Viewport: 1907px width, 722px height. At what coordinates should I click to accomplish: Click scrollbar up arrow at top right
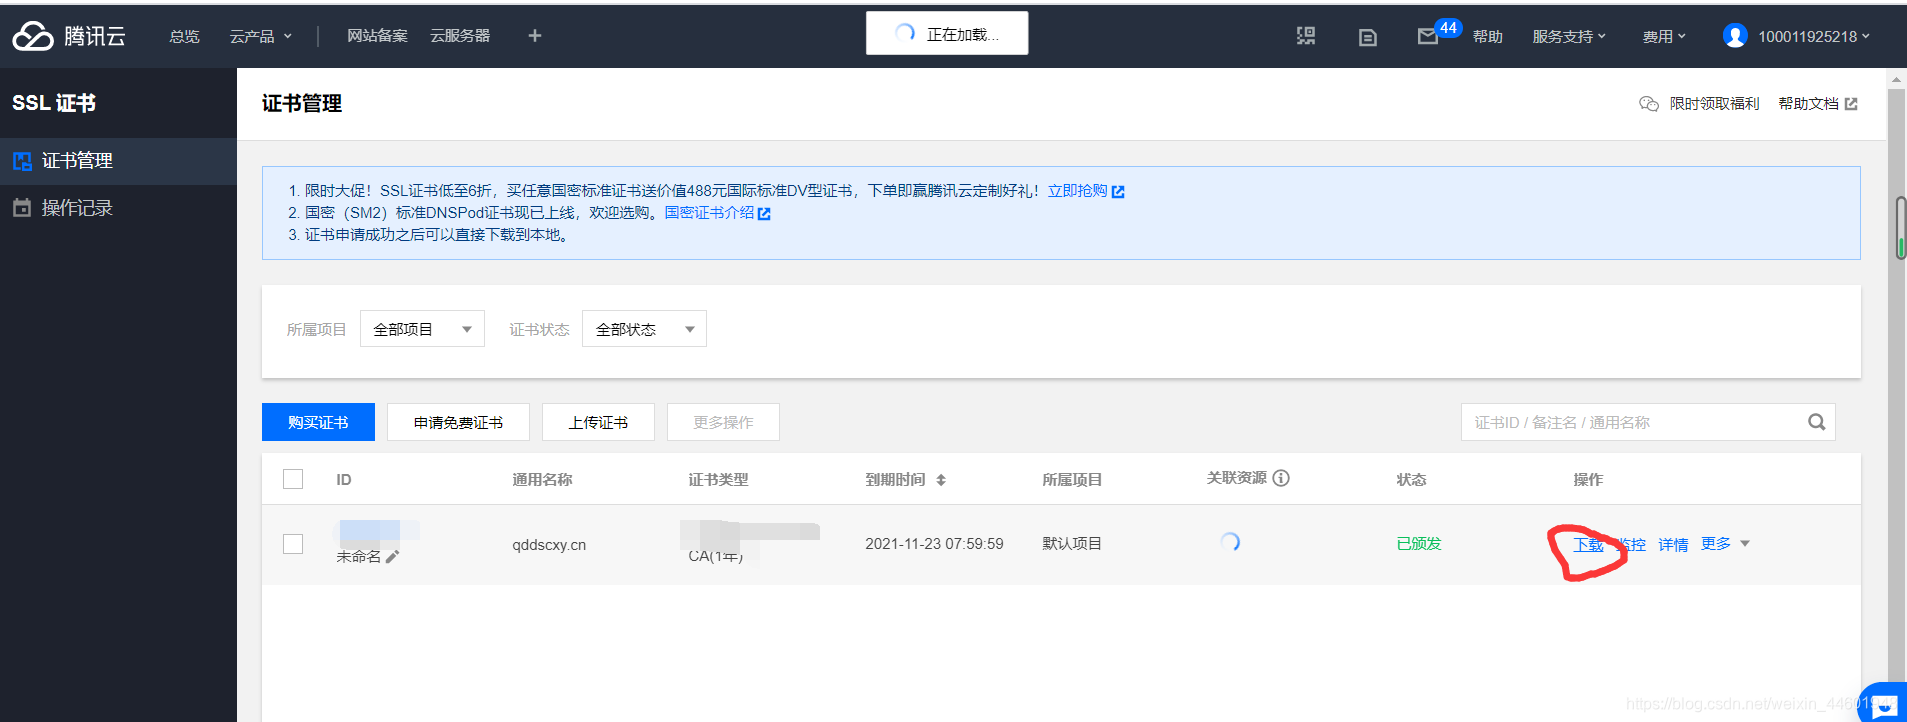pos(1896,79)
